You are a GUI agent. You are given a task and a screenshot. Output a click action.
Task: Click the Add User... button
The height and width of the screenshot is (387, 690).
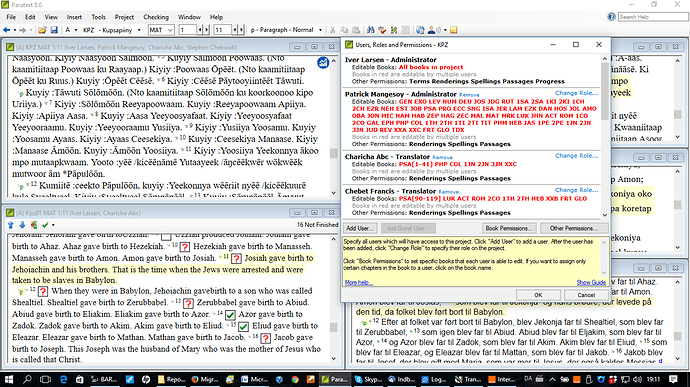360,228
